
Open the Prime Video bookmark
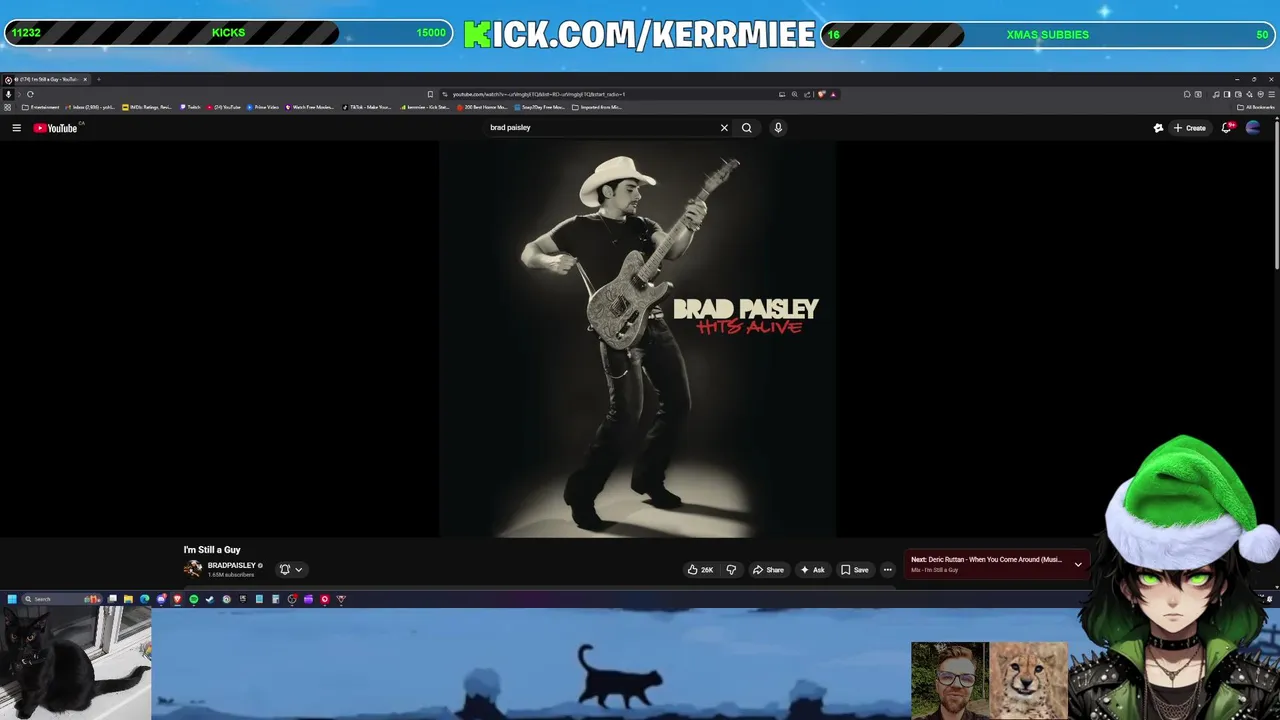262,107
